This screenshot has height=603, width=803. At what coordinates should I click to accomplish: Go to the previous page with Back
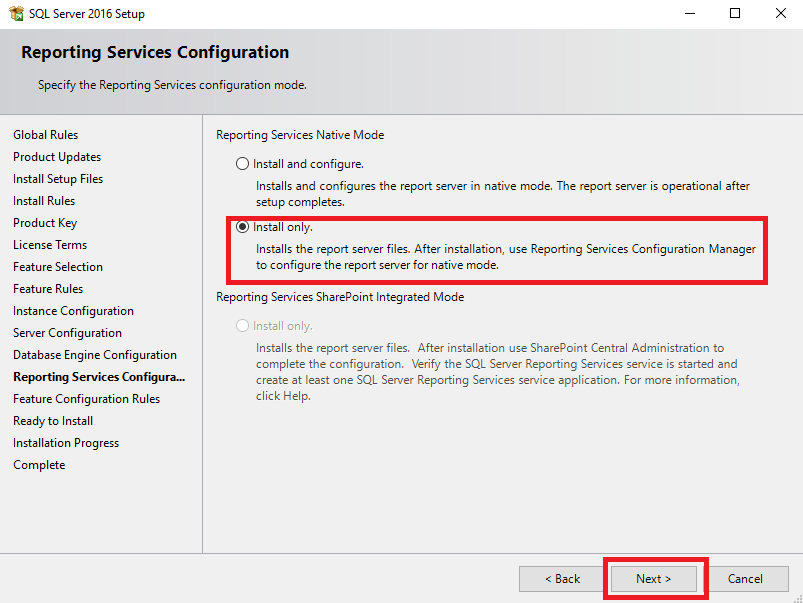click(562, 578)
